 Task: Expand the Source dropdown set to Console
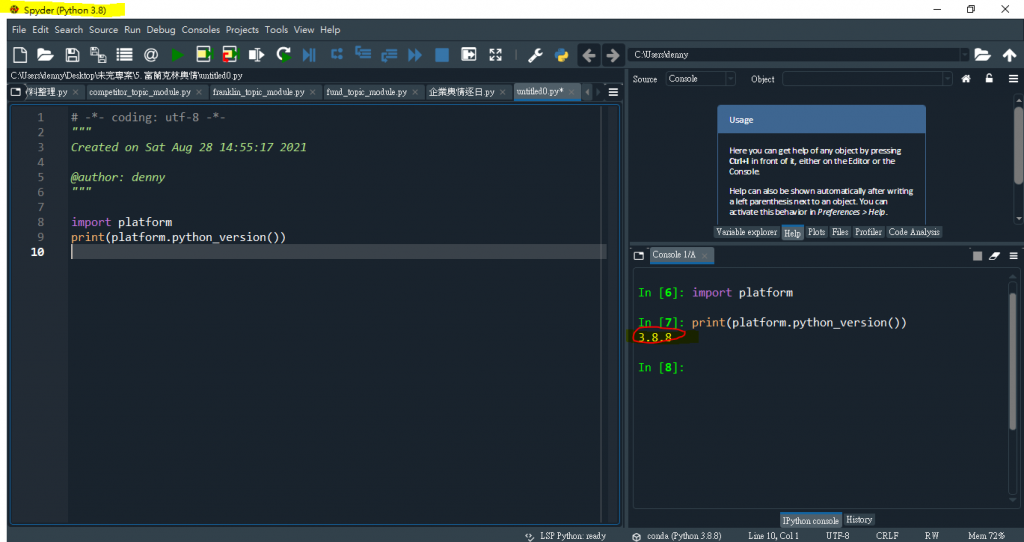729,79
